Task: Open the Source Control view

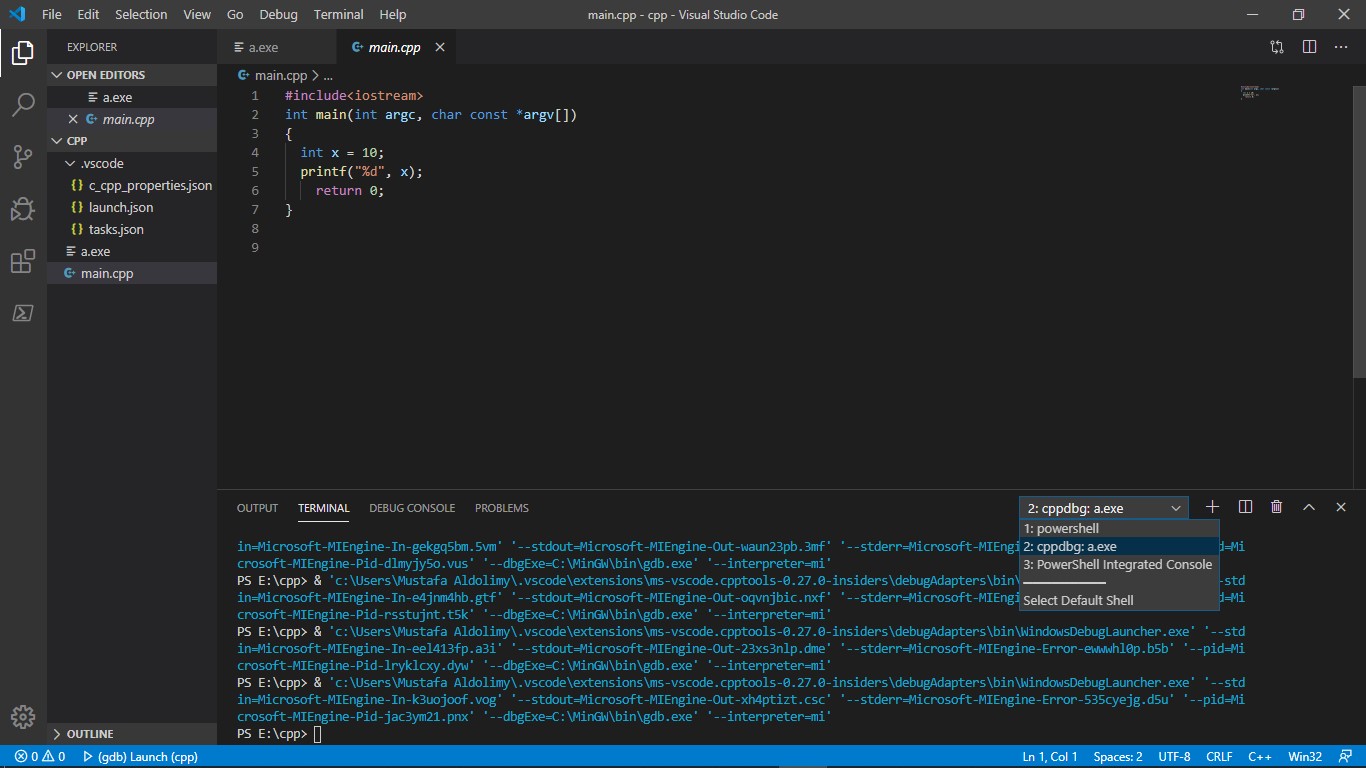Action: (x=23, y=157)
